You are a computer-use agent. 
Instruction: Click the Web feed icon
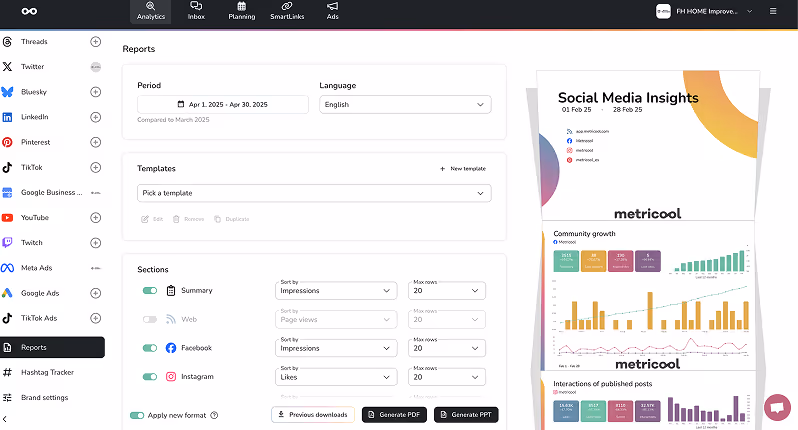pos(171,320)
